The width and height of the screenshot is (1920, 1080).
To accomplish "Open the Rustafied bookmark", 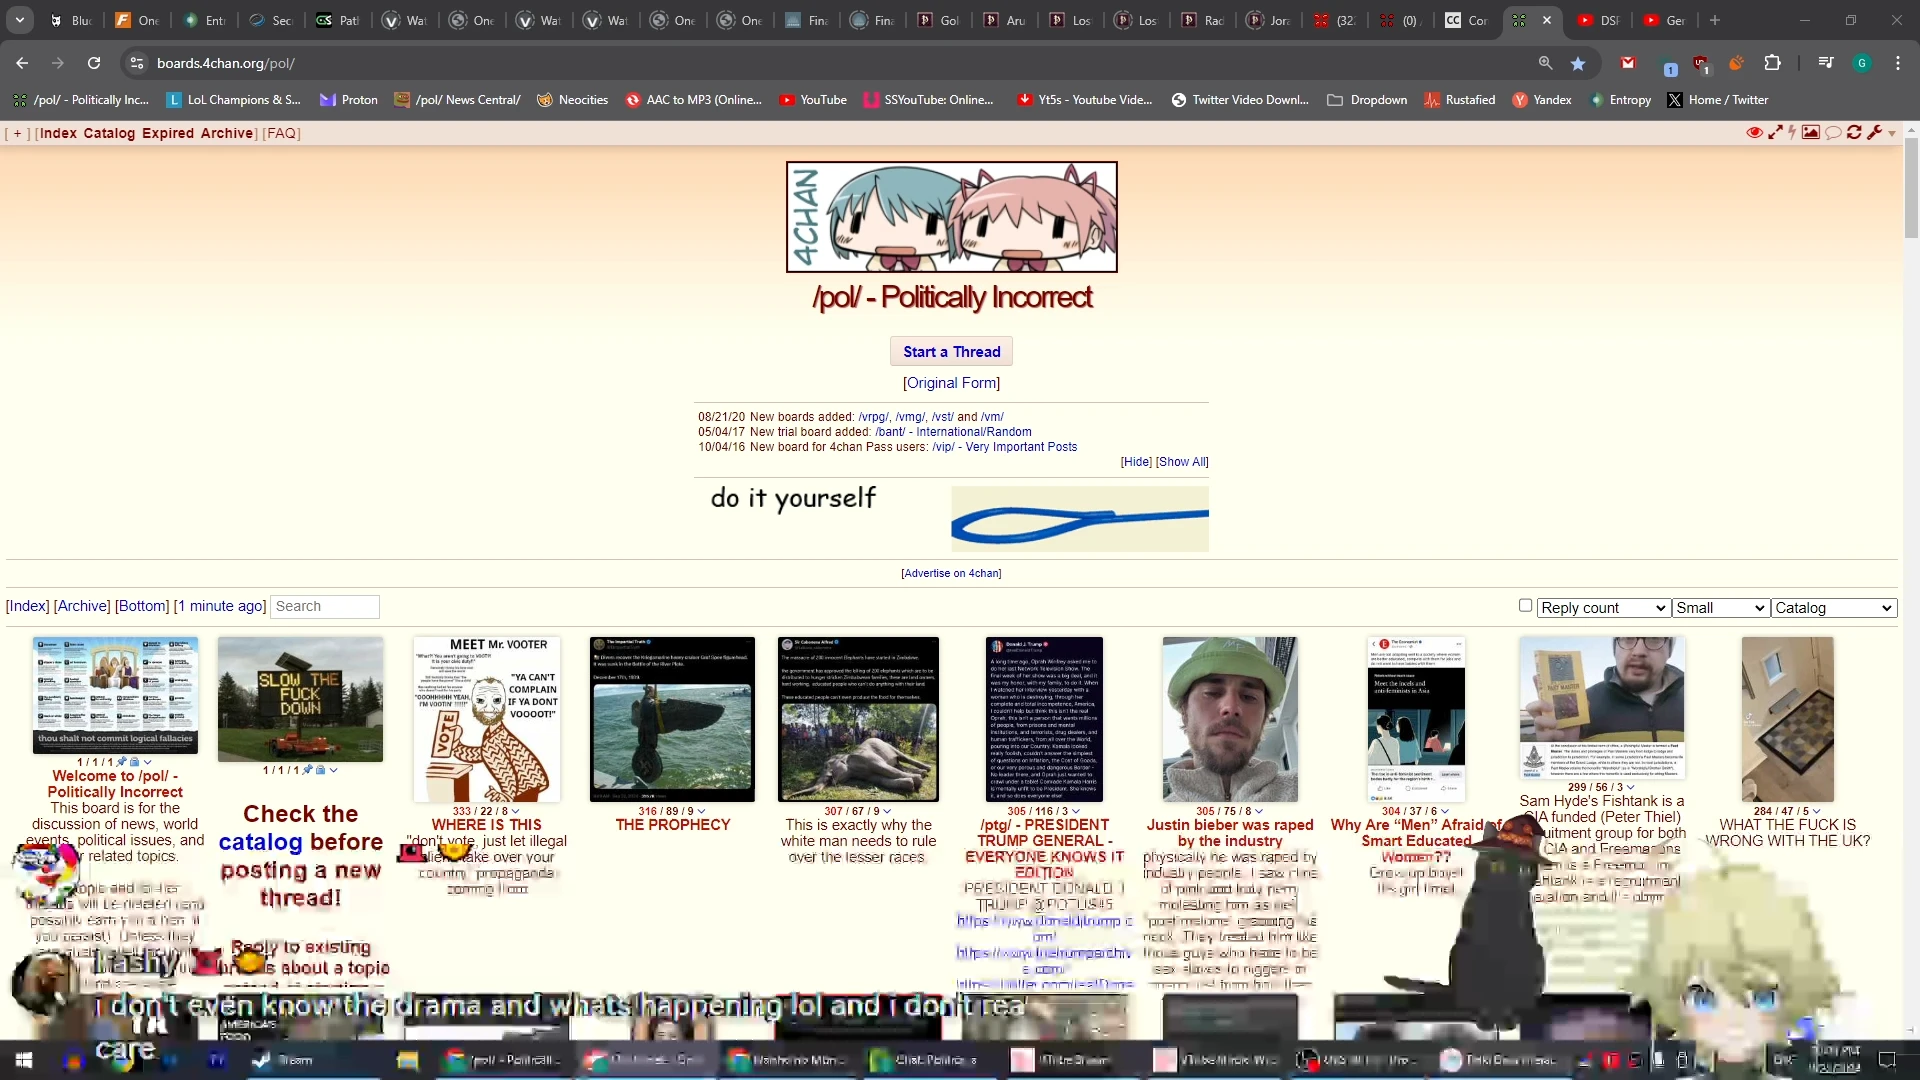I will tap(1460, 100).
